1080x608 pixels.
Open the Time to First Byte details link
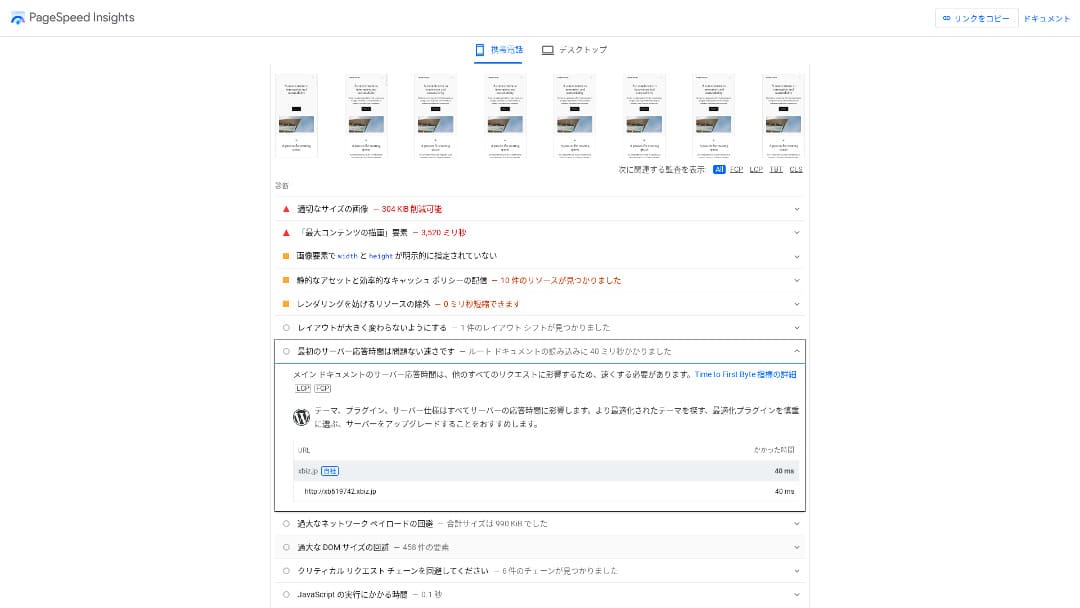coord(745,374)
